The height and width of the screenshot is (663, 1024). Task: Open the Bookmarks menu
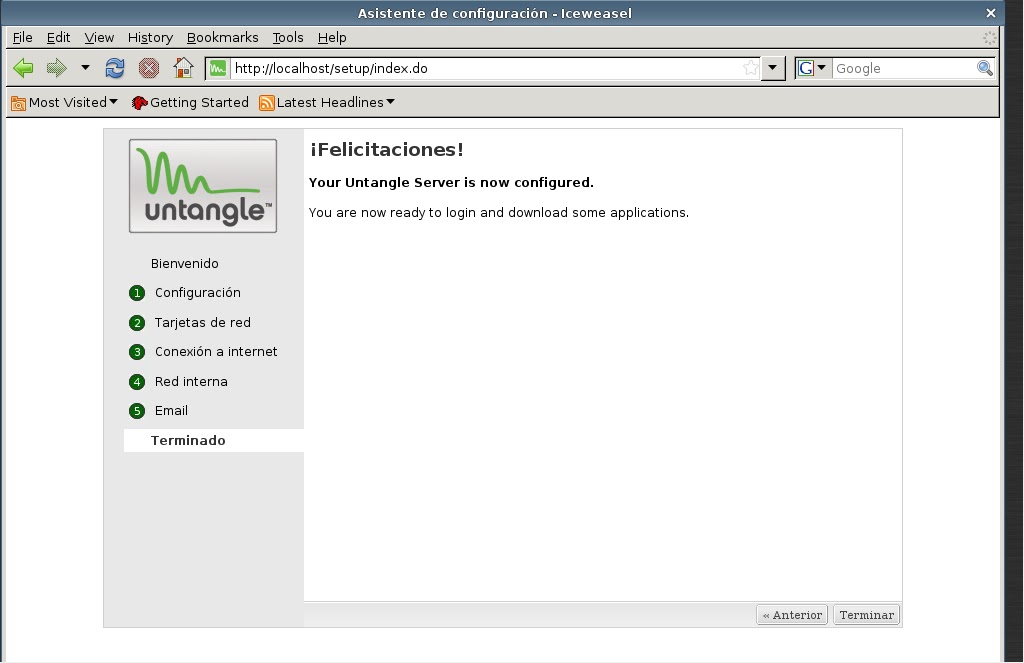coord(222,37)
